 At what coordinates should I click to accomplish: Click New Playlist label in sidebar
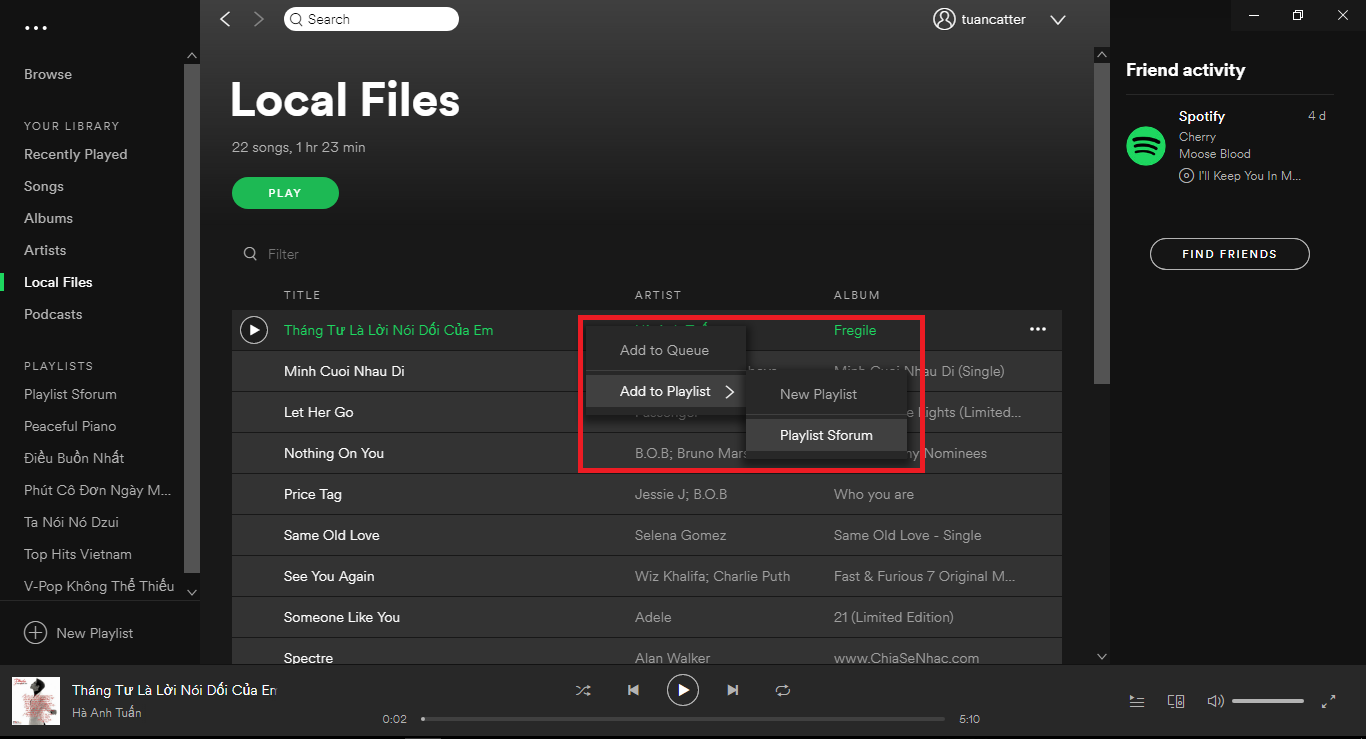coord(95,633)
